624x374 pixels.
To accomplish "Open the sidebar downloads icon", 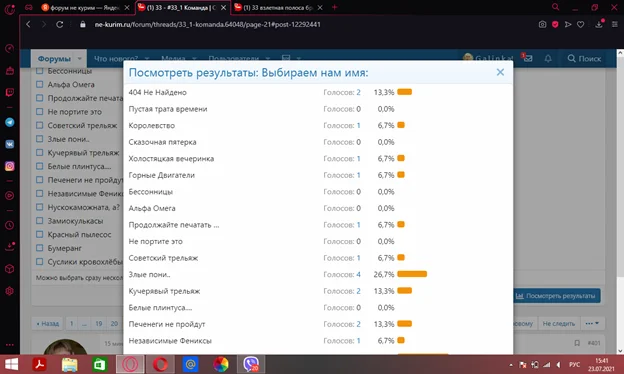I will click(10, 247).
